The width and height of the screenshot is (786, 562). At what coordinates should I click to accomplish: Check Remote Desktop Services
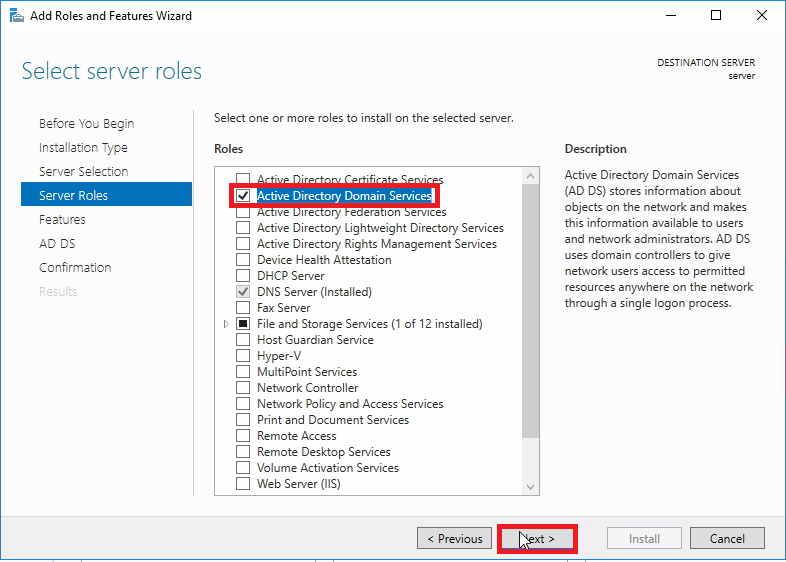(243, 452)
